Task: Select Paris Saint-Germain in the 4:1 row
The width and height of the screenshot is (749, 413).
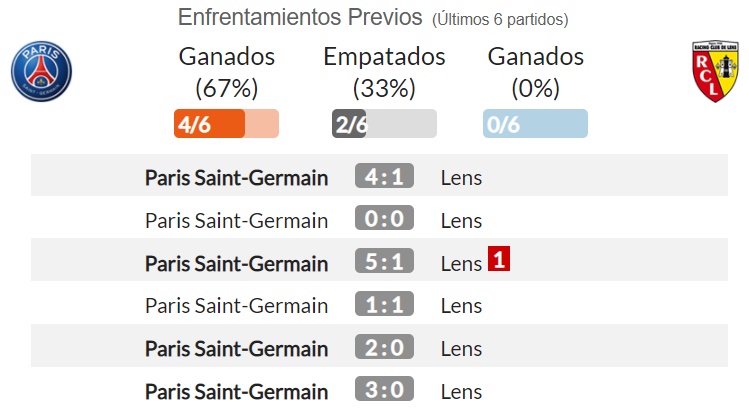Action: pos(236,178)
